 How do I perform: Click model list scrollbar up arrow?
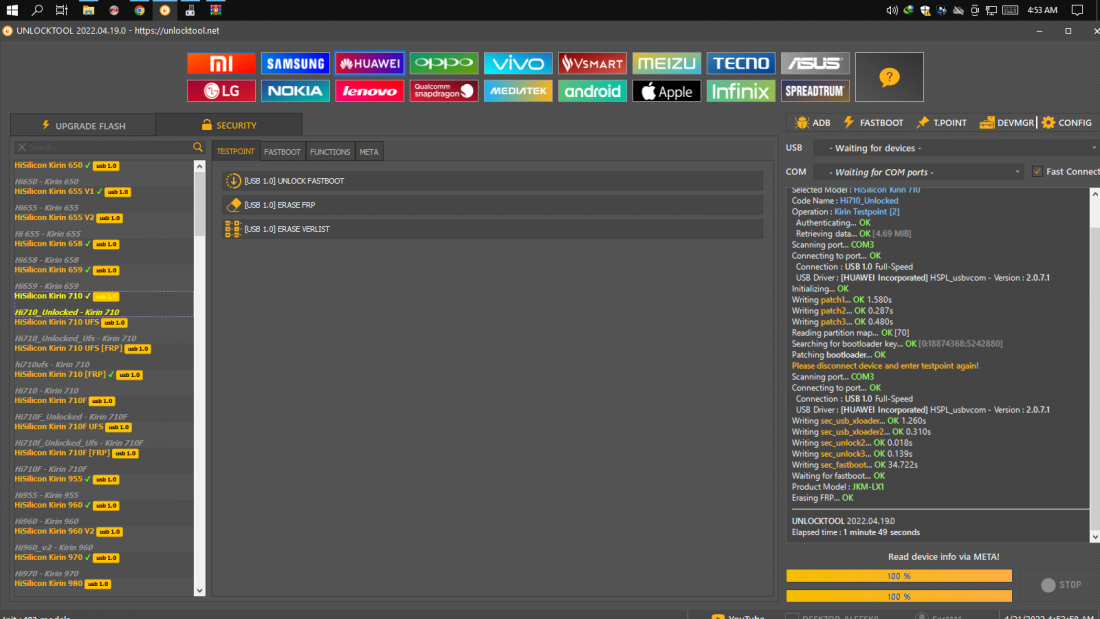(x=199, y=167)
